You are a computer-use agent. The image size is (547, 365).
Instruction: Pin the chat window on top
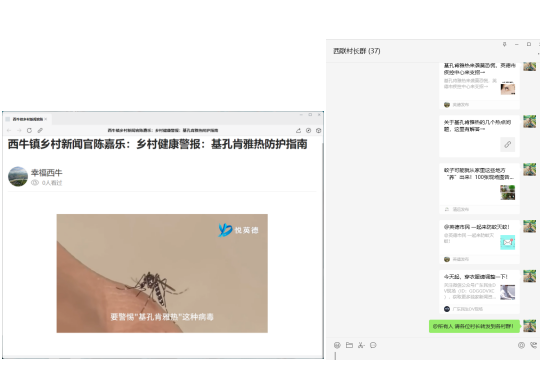504,44
